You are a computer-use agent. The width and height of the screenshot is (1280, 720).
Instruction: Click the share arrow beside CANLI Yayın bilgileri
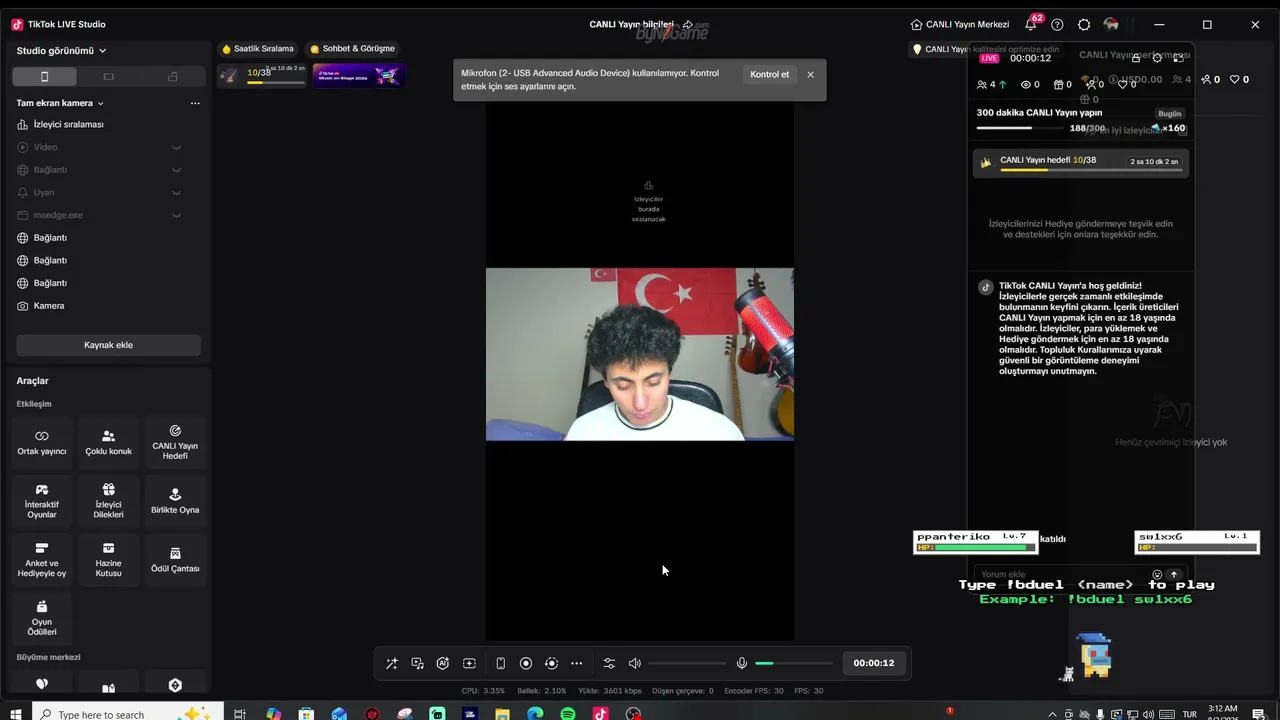(x=688, y=24)
